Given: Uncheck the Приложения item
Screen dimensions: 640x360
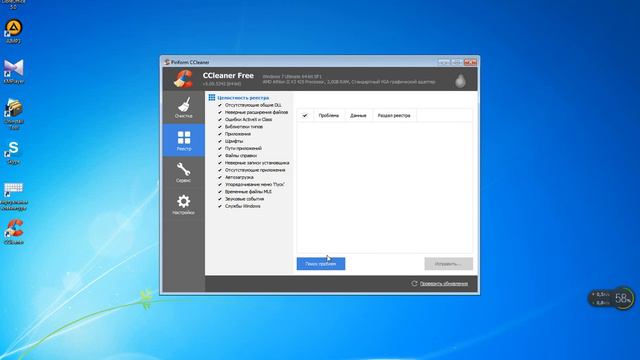Looking at the screenshot, I should pyautogui.click(x=220, y=134).
